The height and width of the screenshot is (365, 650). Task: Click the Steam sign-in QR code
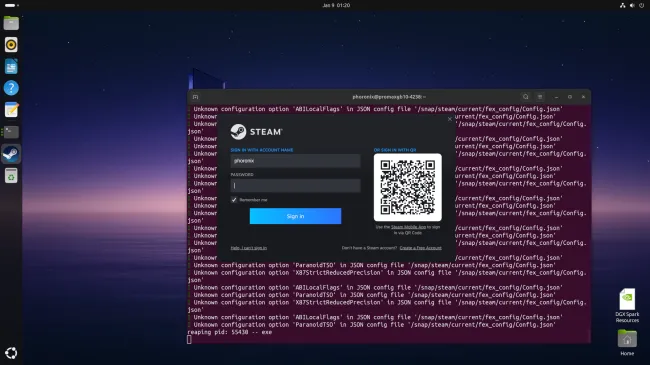(407, 187)
